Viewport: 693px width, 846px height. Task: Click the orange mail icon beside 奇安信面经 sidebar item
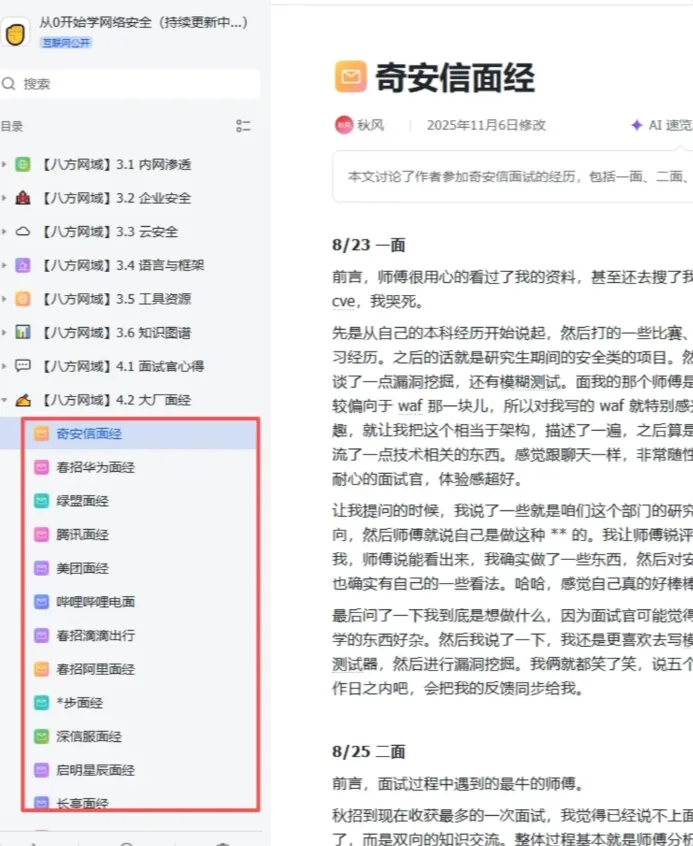pos(42,434)
